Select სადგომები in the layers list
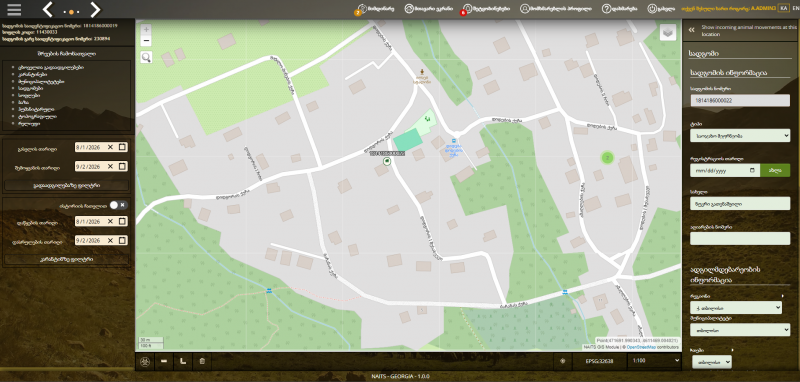This screenshot has height=382, width=800. coord(30,88)
